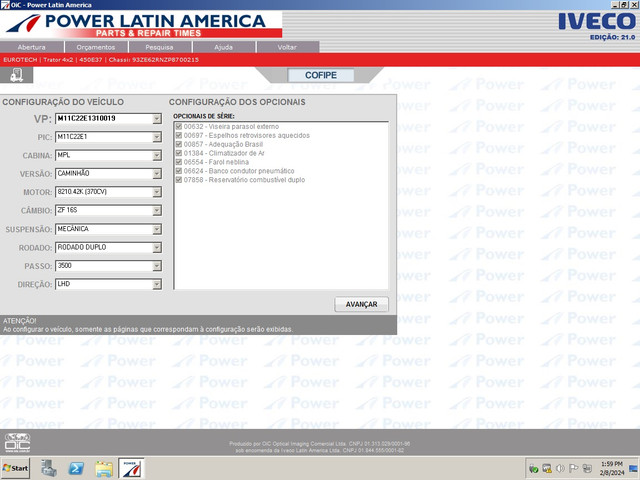Toggle option 00697 Espelhos retrovisores aquecidos
Image resolution: width=640 pixels, height=480 pixels.
(x=178, y=135)
